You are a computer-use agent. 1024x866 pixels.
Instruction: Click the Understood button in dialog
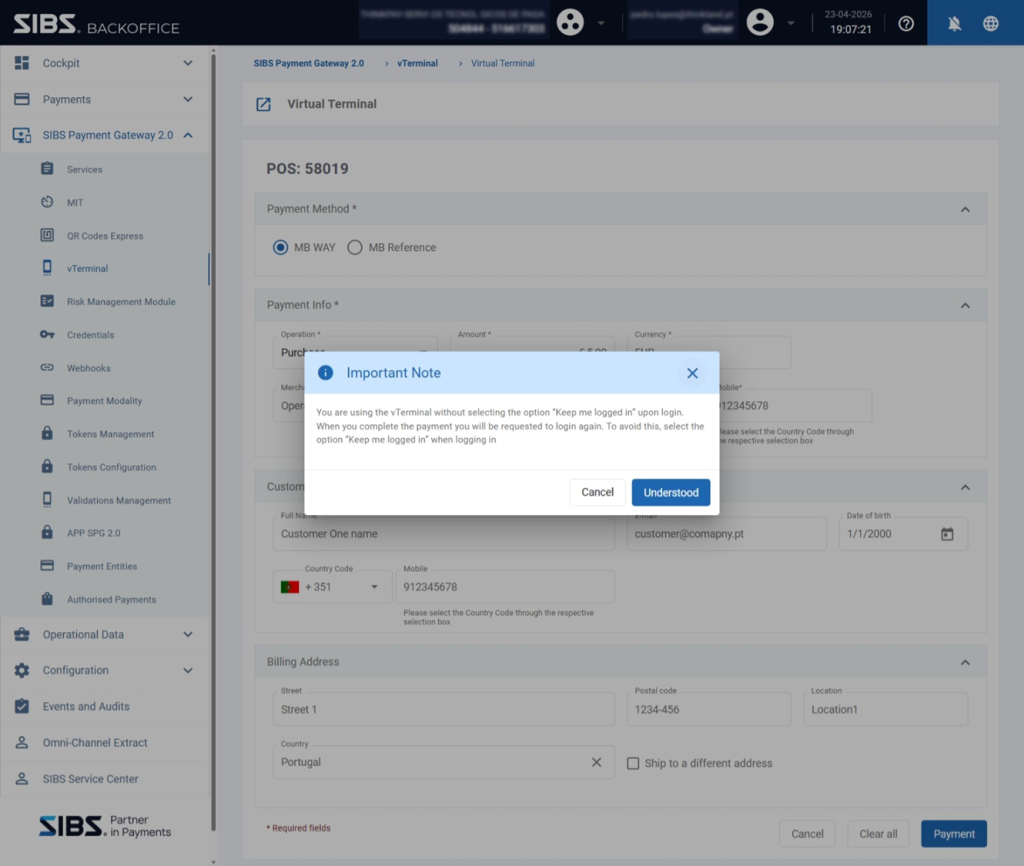pos(671,492)
